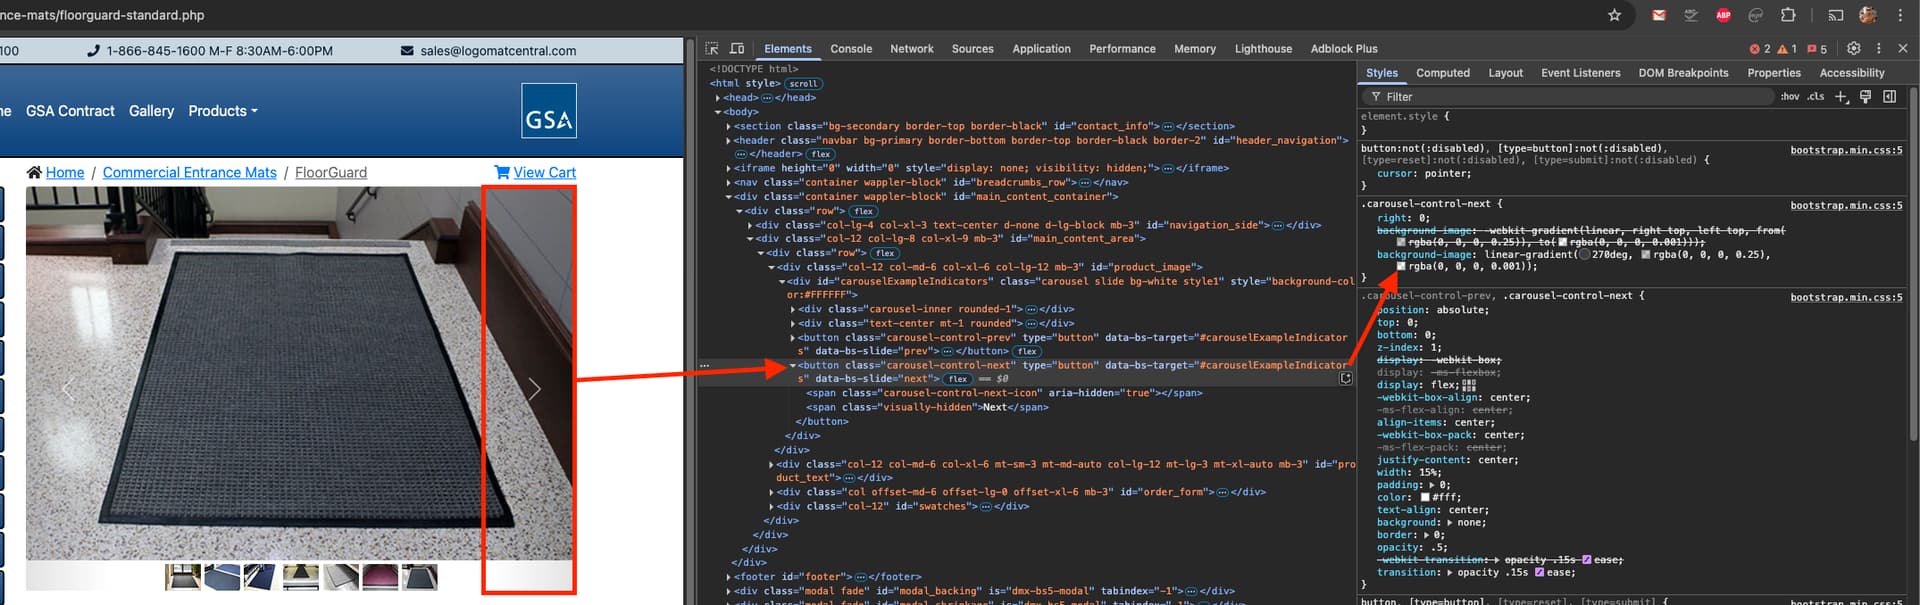Select the maroon mat thumbnail below the carousel

coord(380,577)
